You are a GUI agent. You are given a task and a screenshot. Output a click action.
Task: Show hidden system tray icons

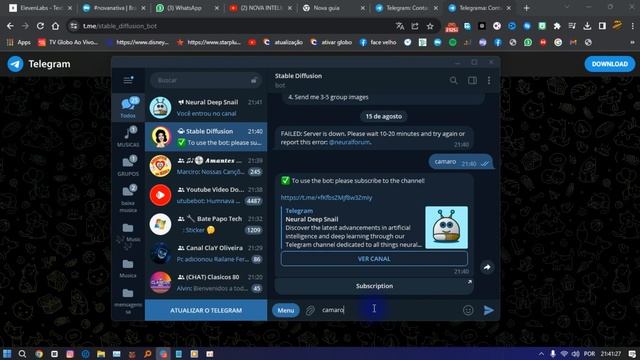click(x=541, y=353)
